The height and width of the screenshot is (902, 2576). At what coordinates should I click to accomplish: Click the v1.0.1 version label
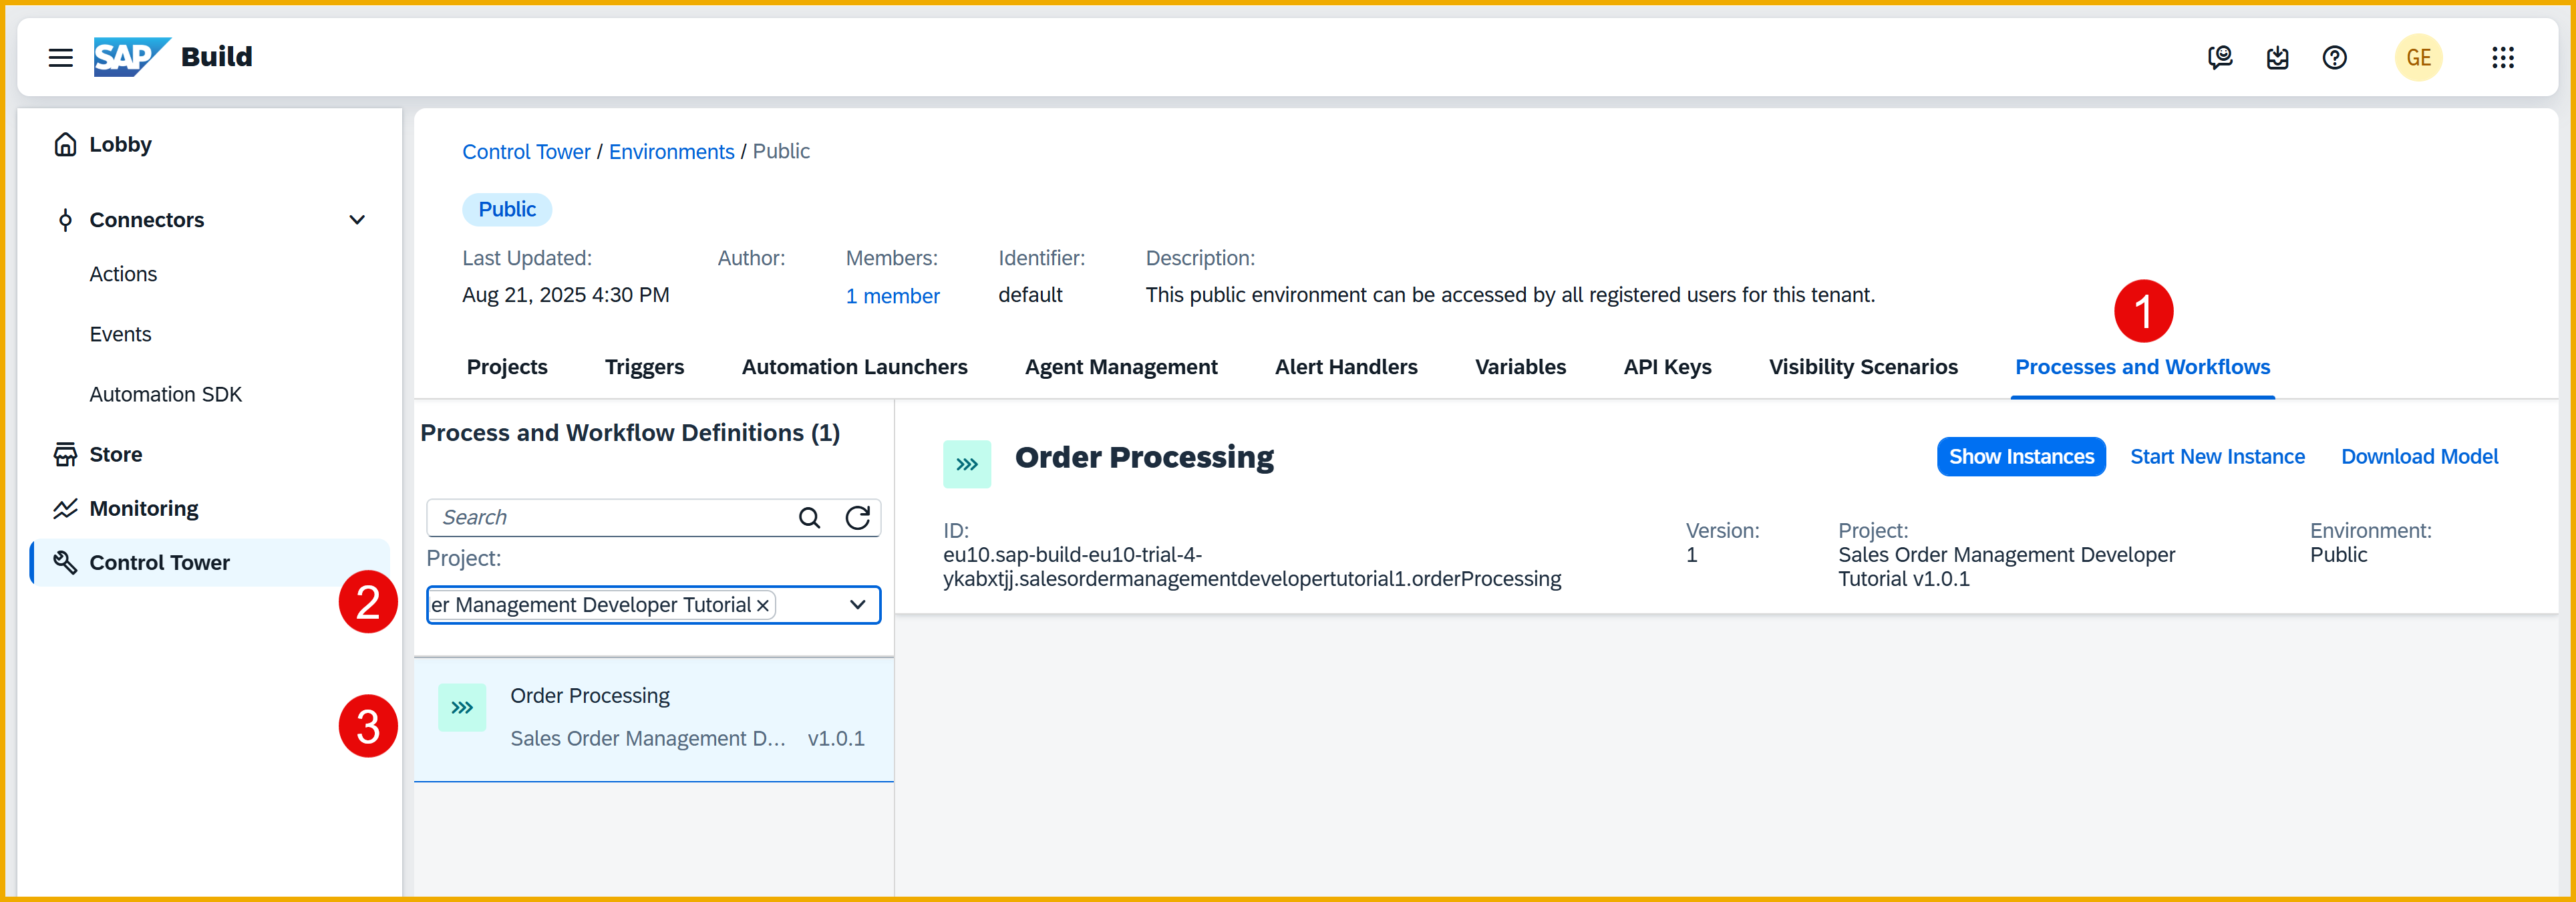(x=836, y=738)
